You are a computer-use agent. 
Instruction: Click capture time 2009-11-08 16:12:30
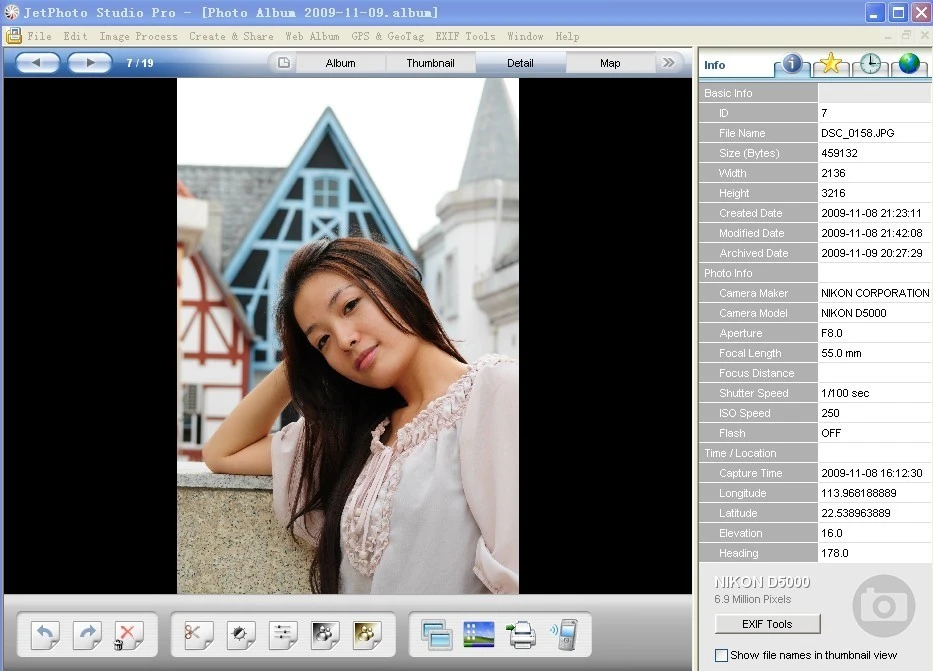point(872,473)
